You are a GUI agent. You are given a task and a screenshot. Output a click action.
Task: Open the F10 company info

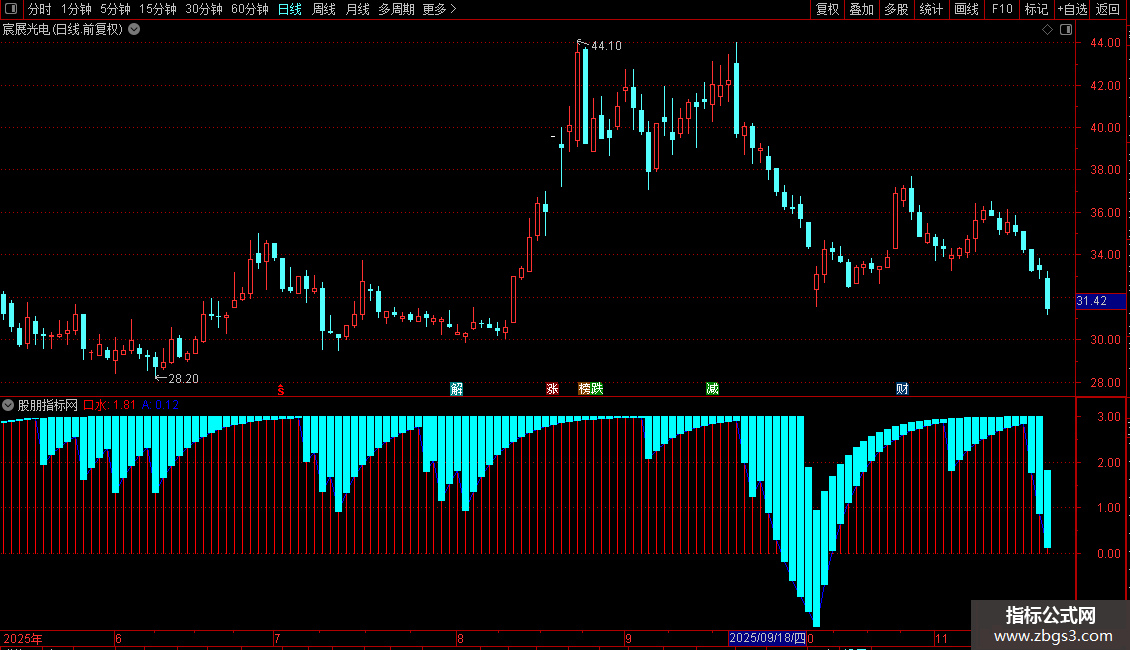[1002, 9]
